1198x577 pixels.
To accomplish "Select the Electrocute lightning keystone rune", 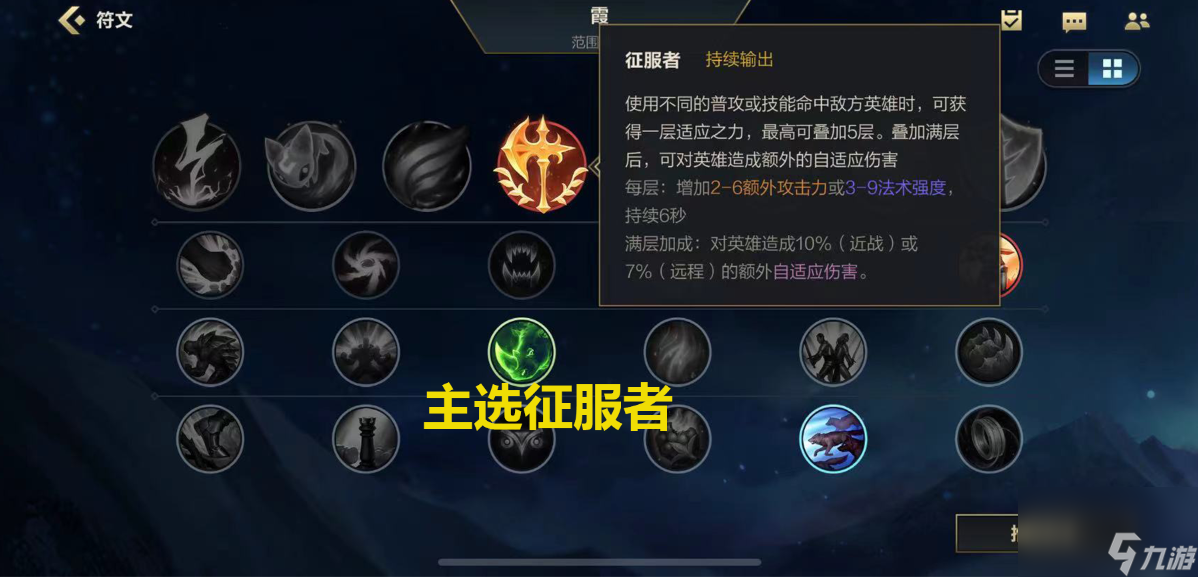I will click(x=197, y=165).
